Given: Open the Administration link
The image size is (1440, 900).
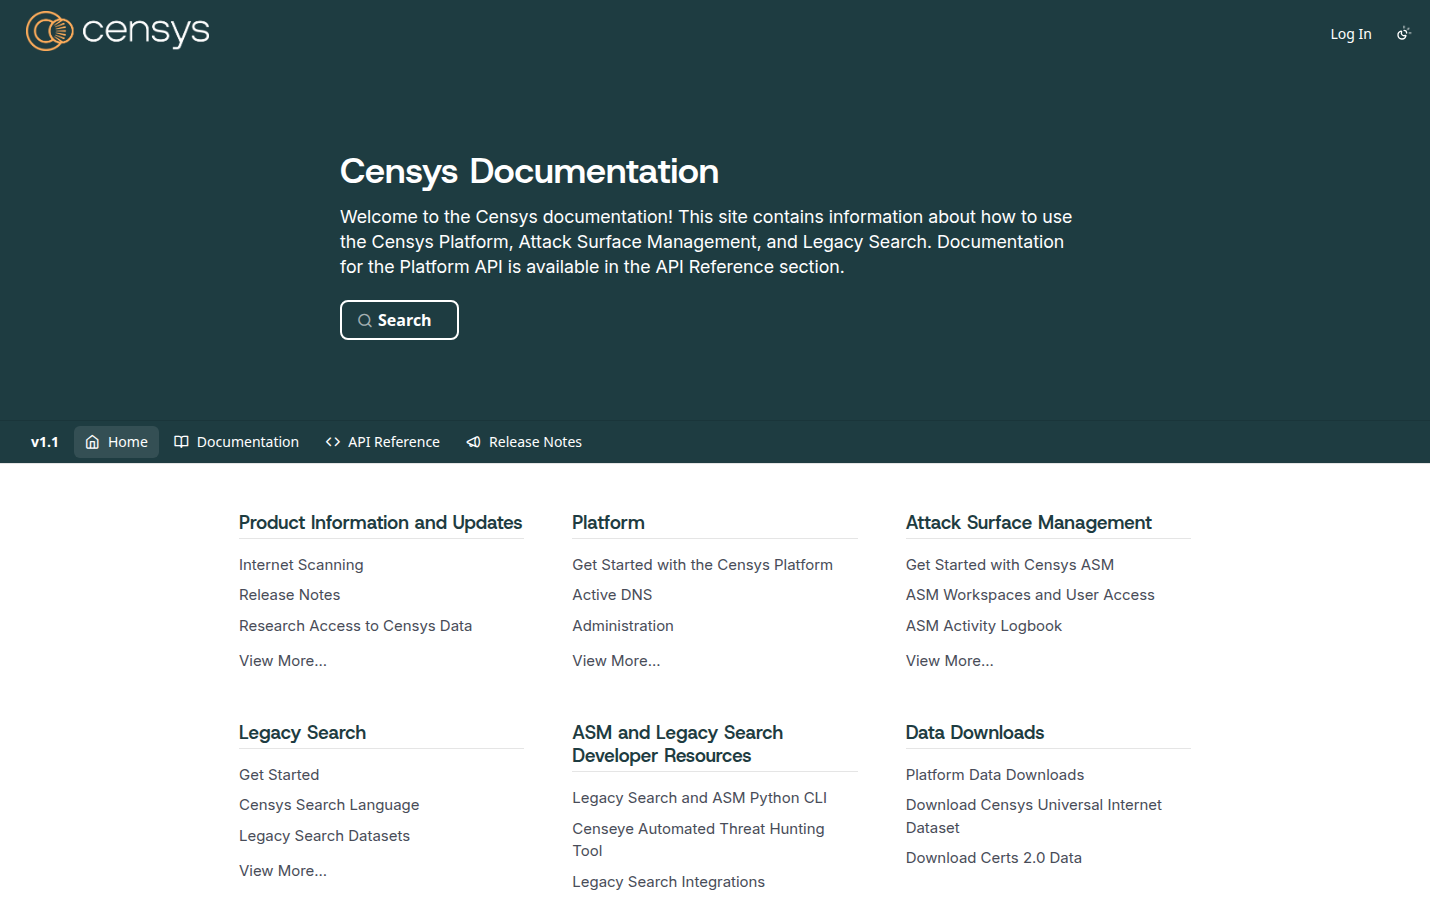Looking at the screenshot, I should pos(623,626).
